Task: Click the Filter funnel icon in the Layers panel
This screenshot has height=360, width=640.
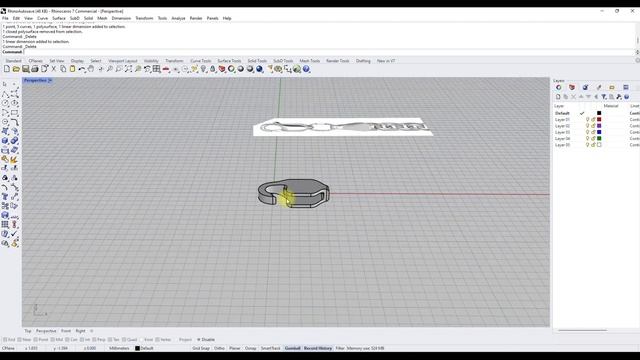Action: [x=604, y=97]
